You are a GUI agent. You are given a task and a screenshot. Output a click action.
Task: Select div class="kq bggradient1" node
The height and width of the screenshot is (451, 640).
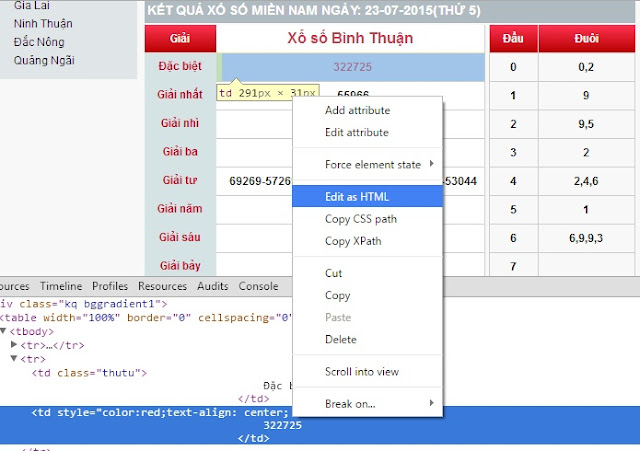84,304
